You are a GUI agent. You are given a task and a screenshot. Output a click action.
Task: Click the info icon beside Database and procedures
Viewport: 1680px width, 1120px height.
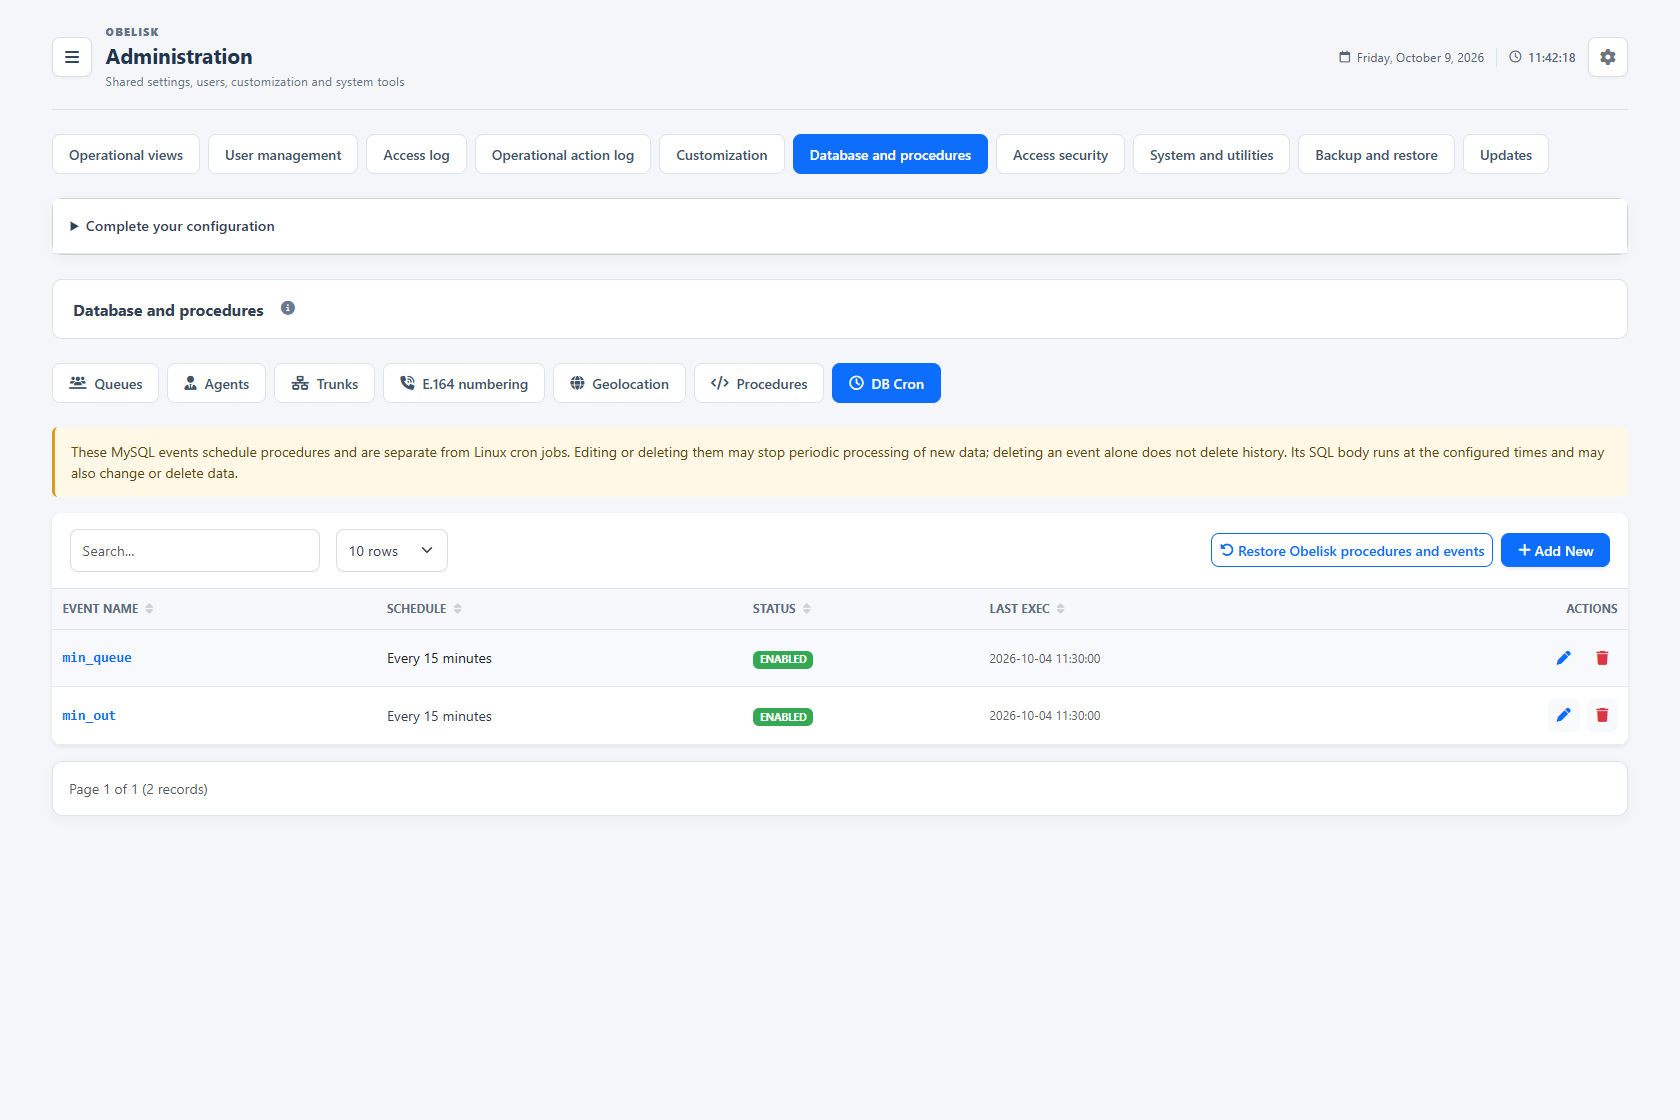point(288,308)
